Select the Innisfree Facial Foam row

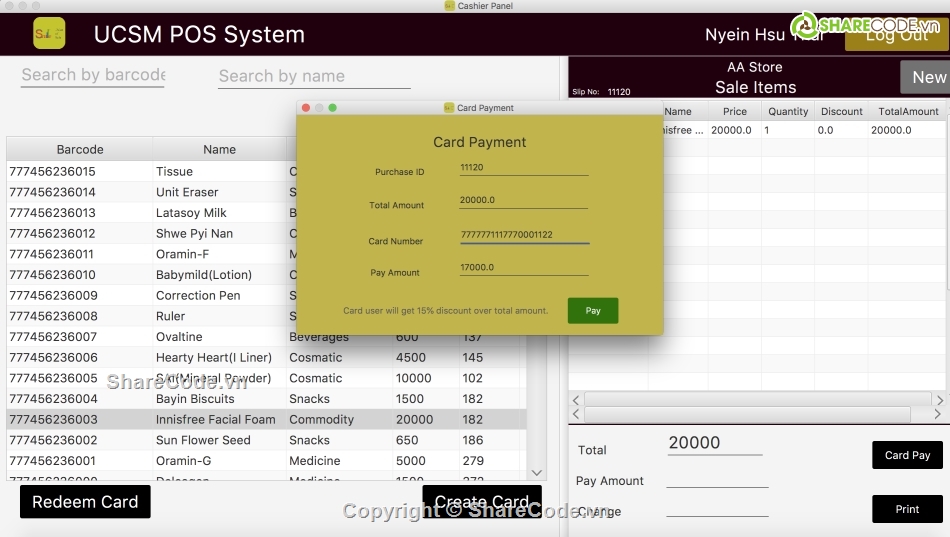[216, 420]
